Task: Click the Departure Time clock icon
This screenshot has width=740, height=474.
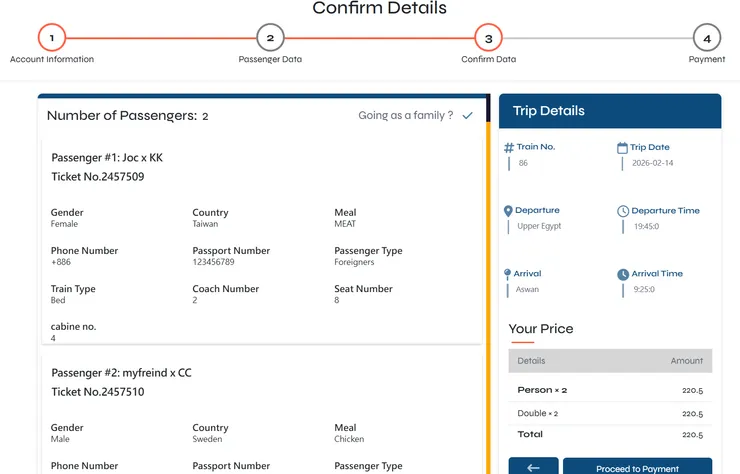Action: click(623, 211)
